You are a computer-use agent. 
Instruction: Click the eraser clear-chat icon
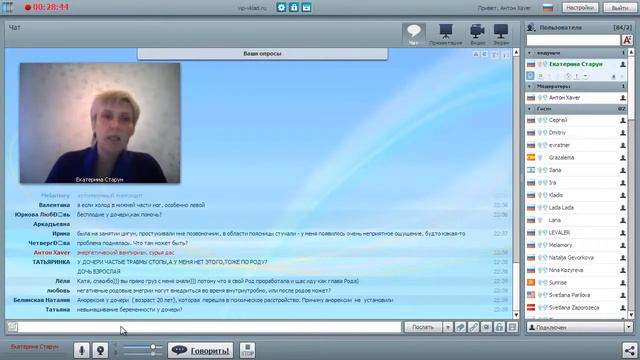pos(460,327)
